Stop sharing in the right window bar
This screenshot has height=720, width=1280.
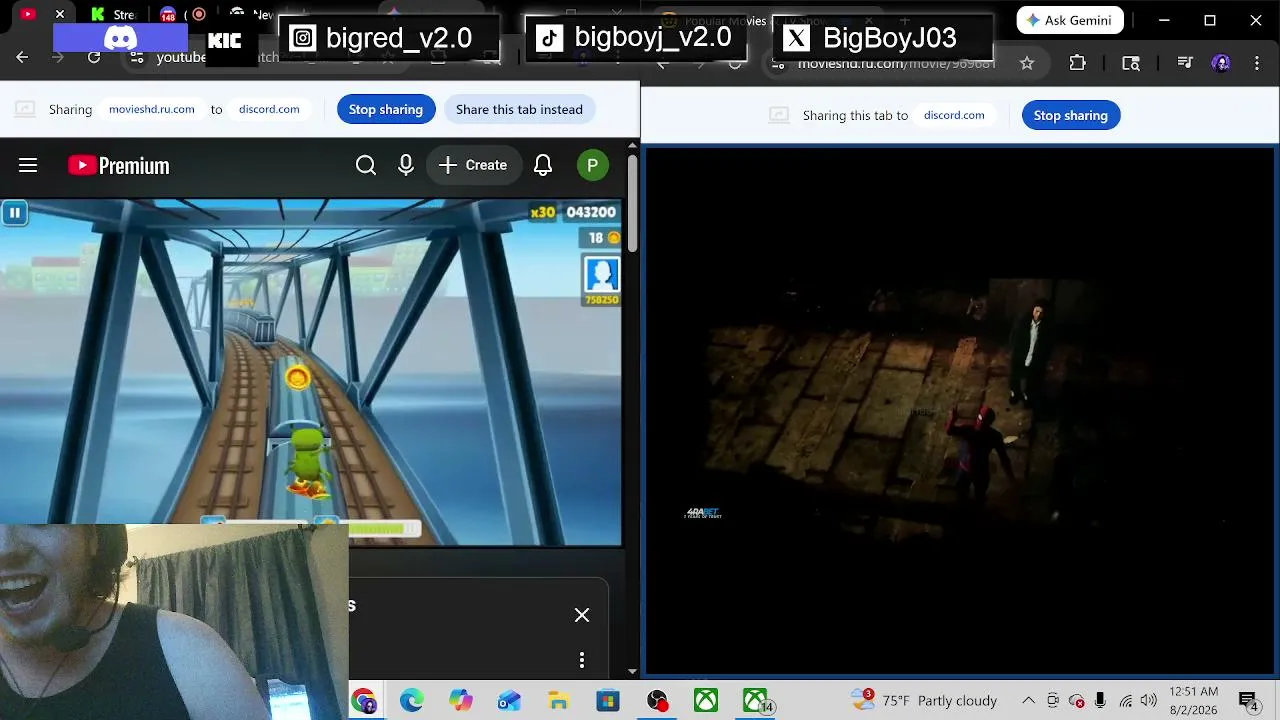pyautogui.click(x=1071, y=115)
